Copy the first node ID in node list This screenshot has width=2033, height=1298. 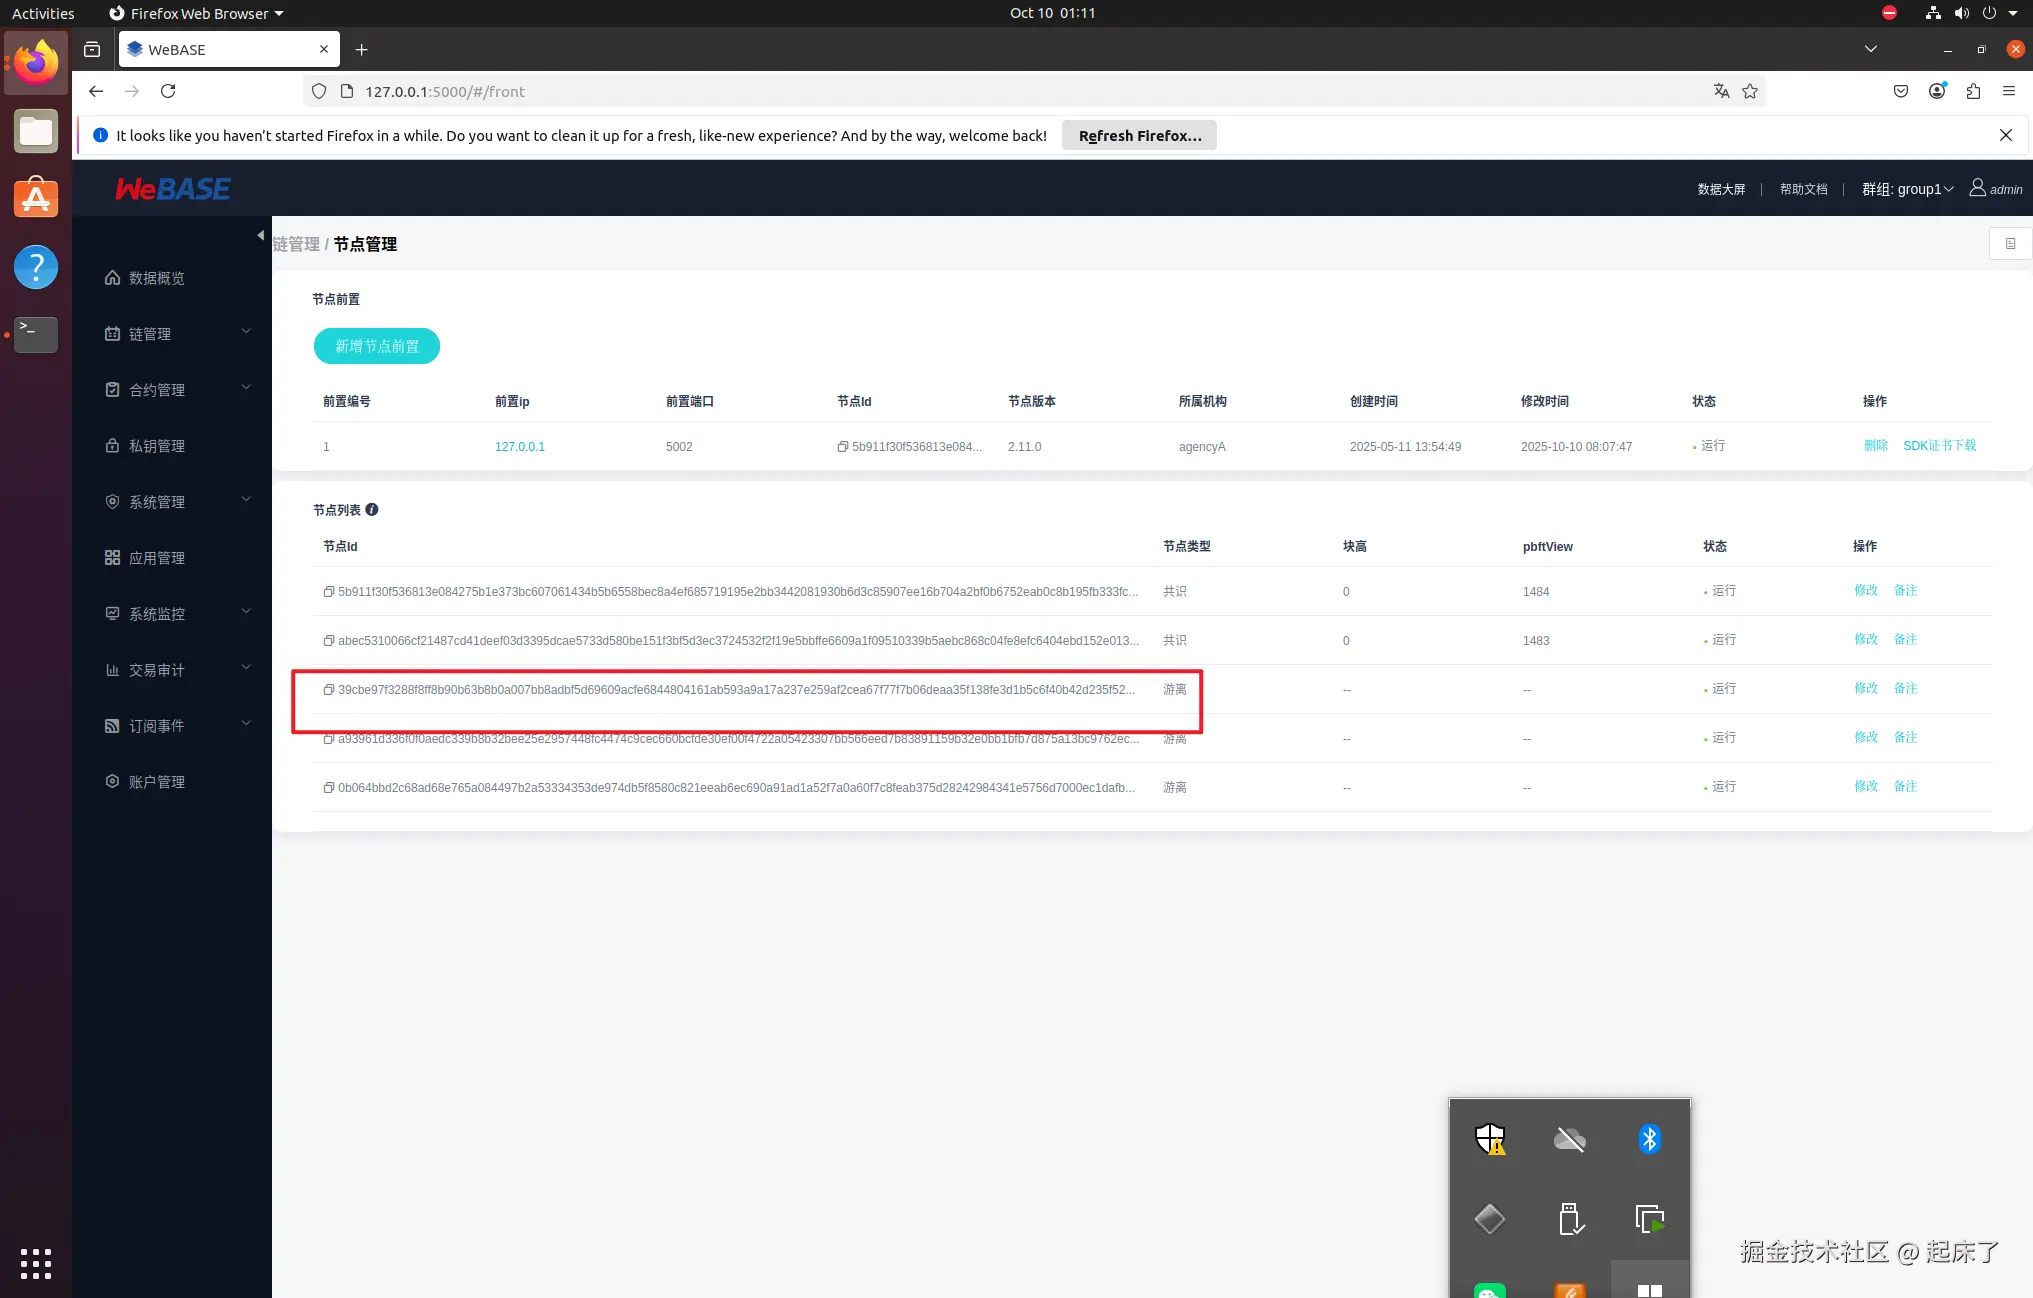328,592
